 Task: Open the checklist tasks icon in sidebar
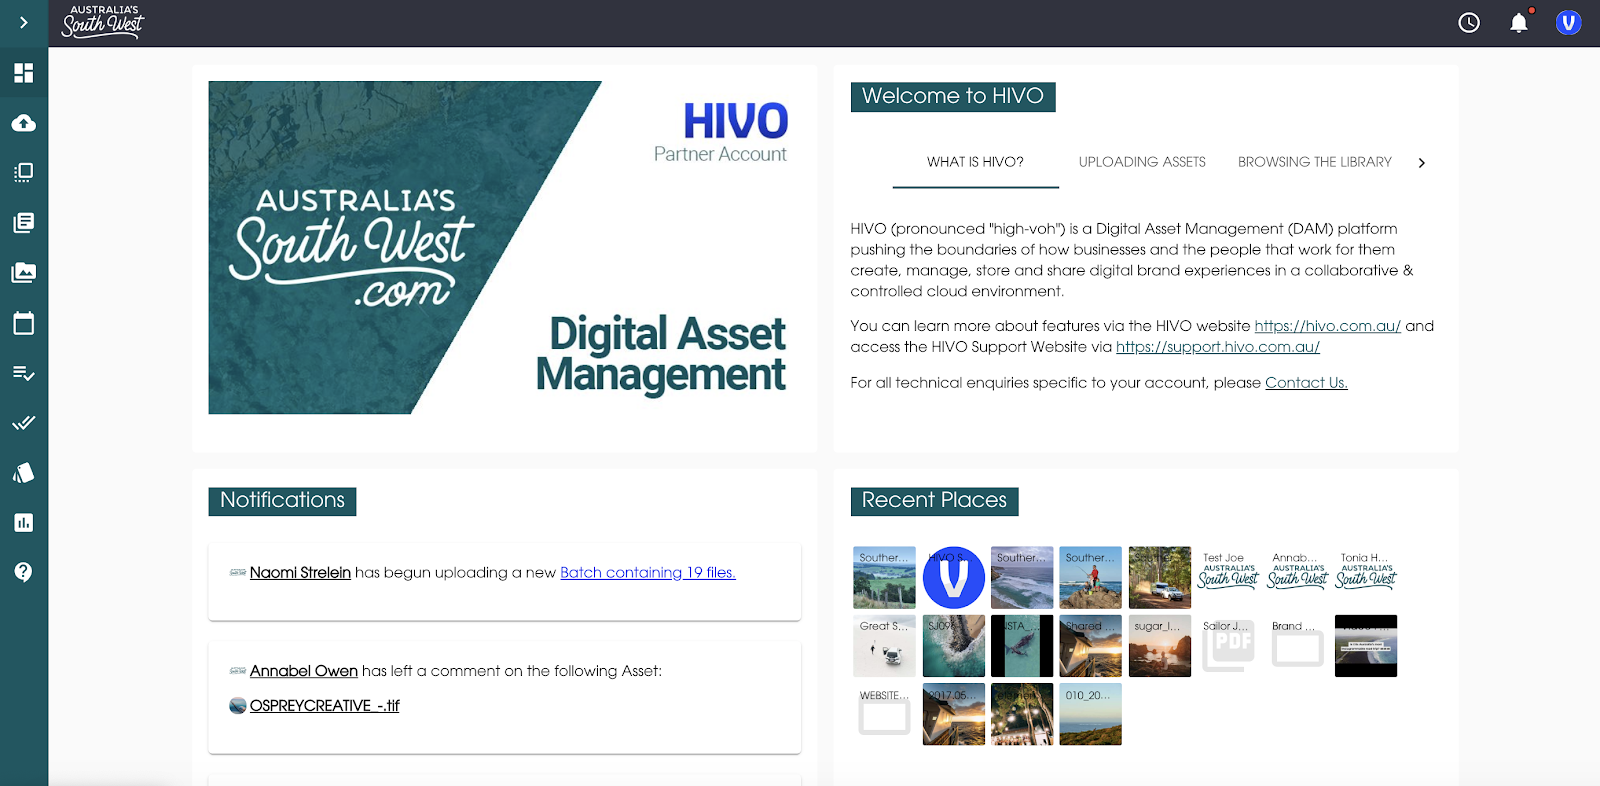(x=24, y=373)
